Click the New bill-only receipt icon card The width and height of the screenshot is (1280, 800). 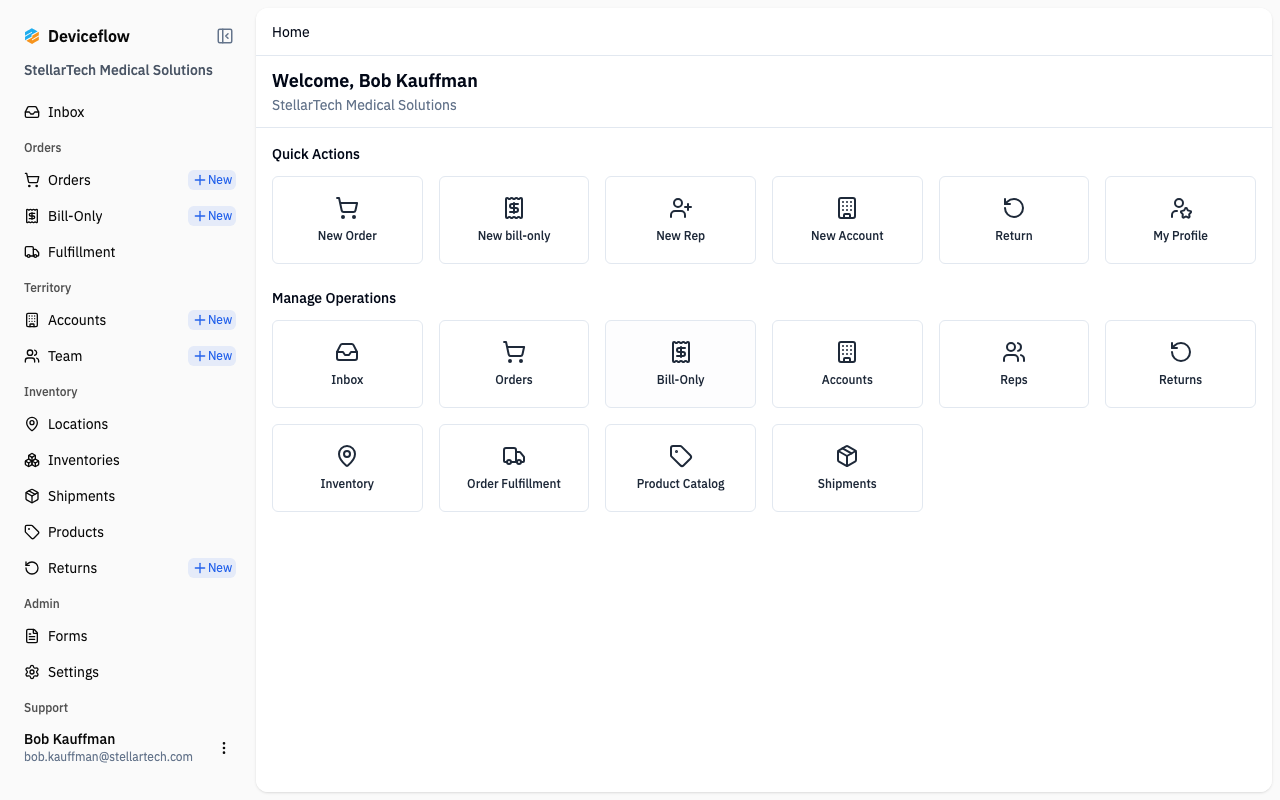514,220
